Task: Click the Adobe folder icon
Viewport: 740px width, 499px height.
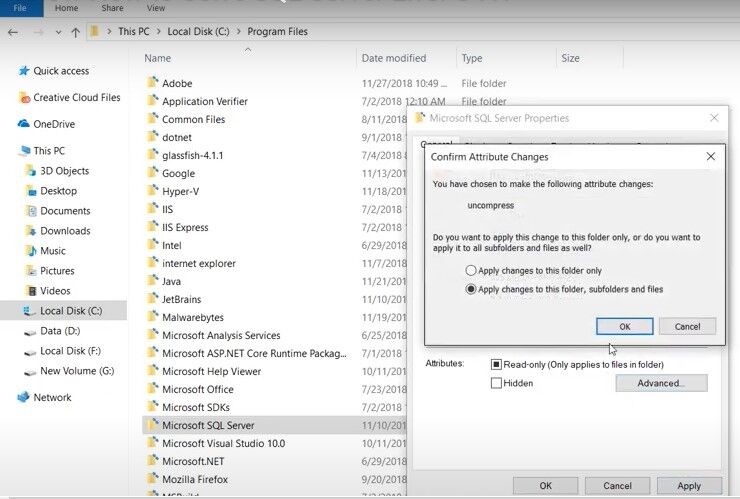Action: pos(152,83)
